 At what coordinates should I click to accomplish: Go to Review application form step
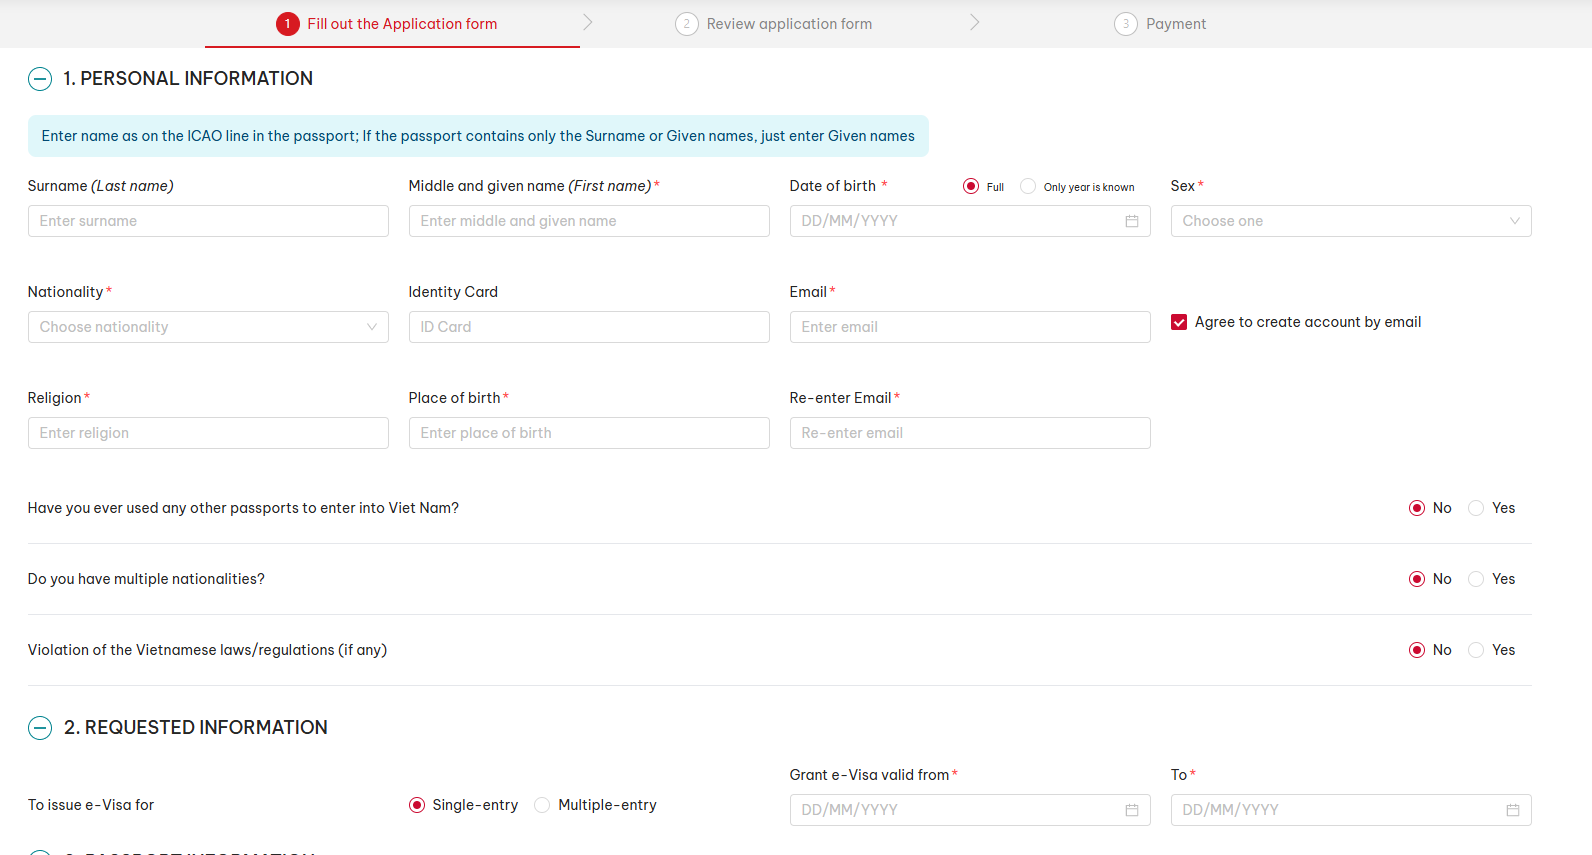pos(774,24)
